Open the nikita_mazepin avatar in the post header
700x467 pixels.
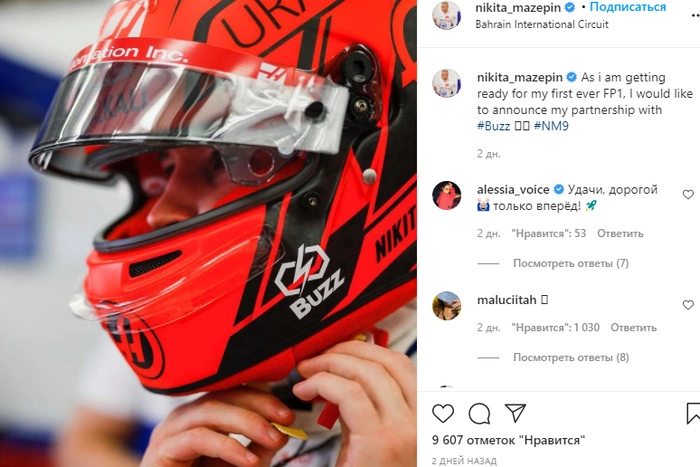tap(446, 15)
